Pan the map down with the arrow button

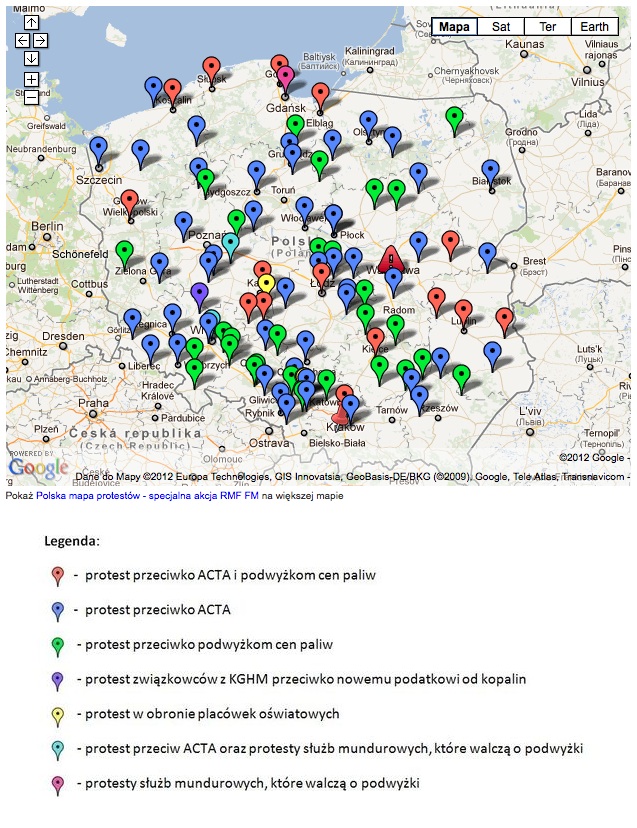31,58
